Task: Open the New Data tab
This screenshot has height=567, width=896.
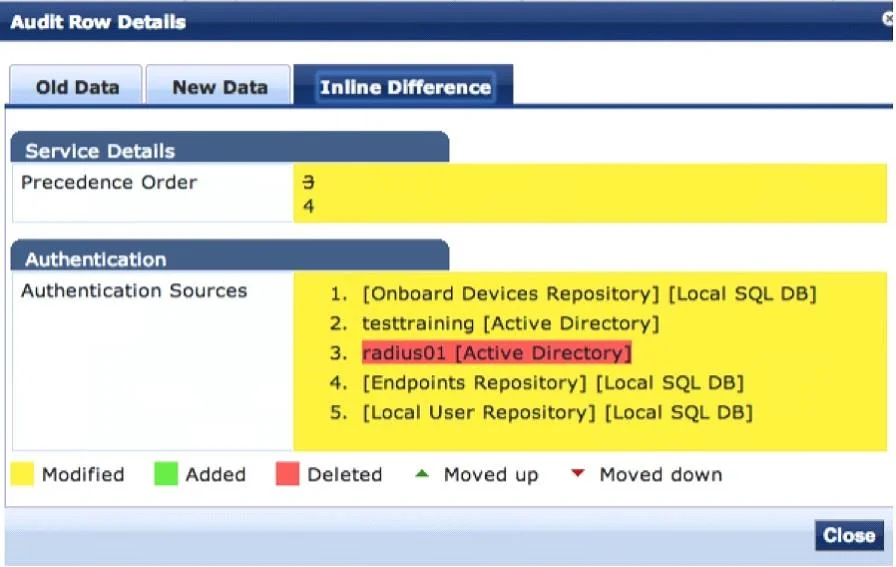Action: coord(219,85)
